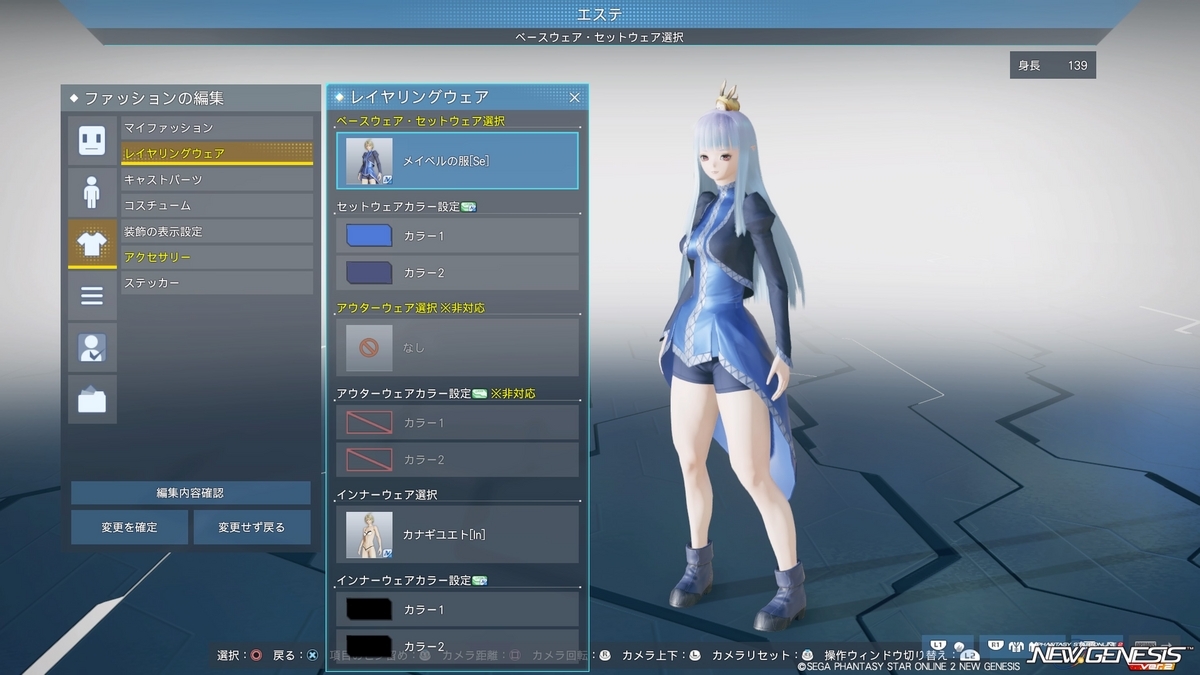
Task: Open コスチューム menu entry
Action: point(217,206)
